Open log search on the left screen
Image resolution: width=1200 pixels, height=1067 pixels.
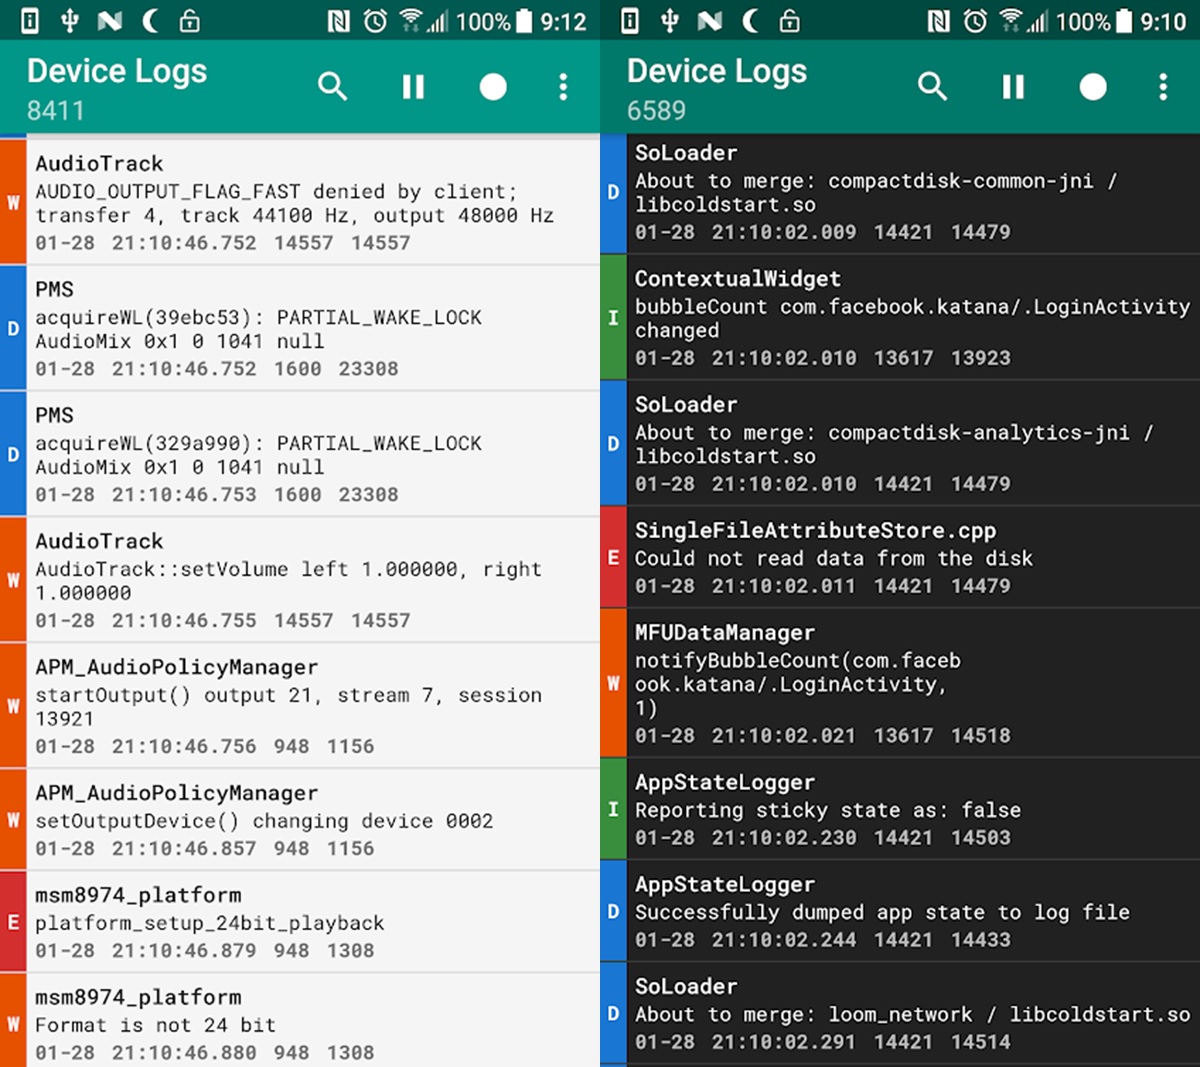click(x=333, y=87)
